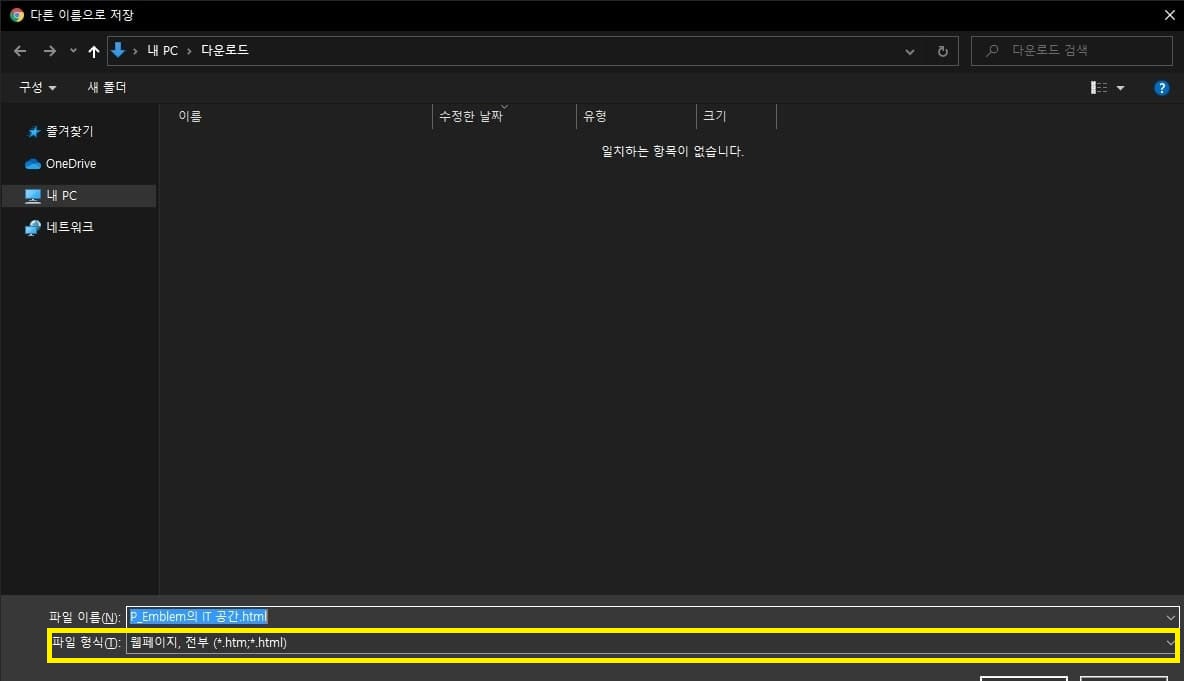This screenshot has height=681, width=1184.
Task: Go up to the parent folder
Action: tap(93, 50)
